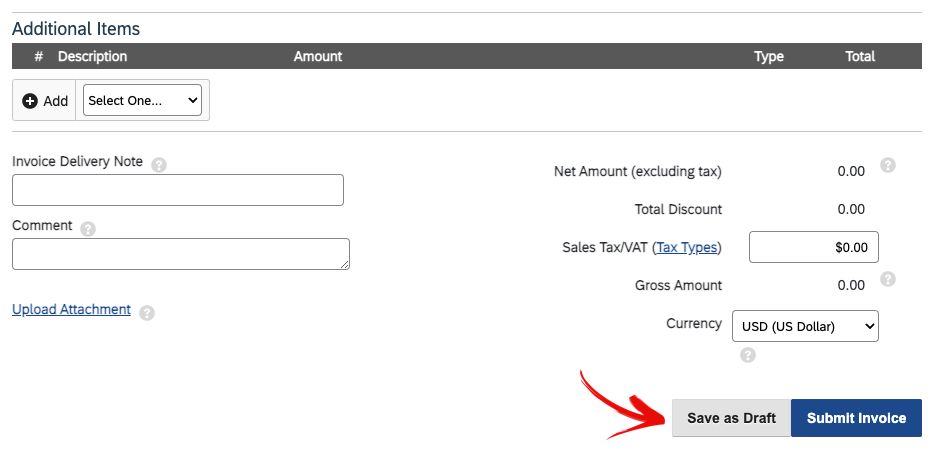Screen dimensions: 935x454
Task: Click the Total column header
Action: (860, 57)
